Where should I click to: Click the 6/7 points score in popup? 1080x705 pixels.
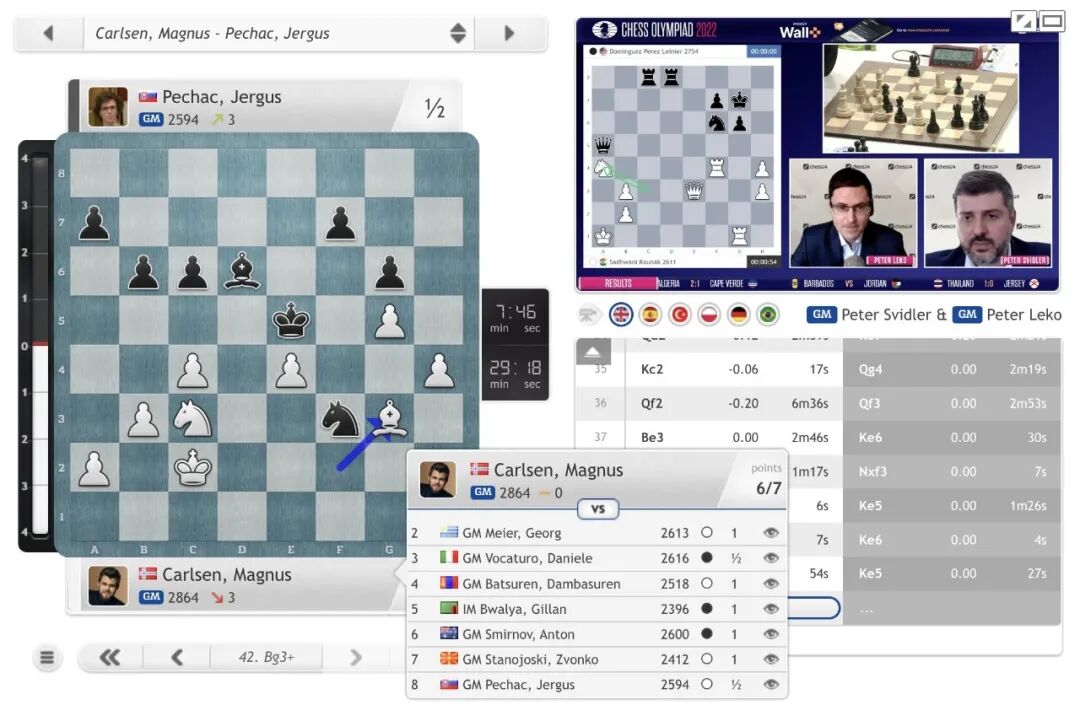coord(769,488)
